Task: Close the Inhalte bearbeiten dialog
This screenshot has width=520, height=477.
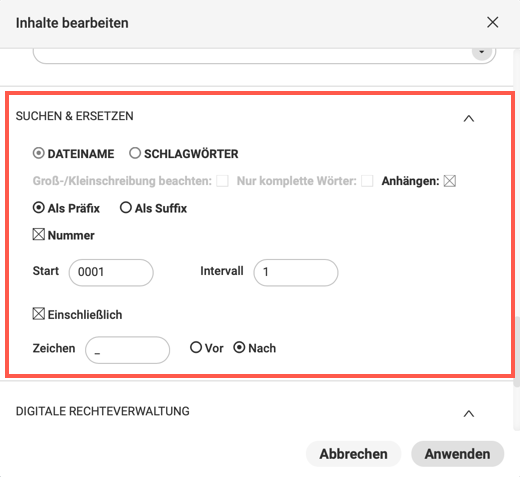Action: (x=492, y=23)
